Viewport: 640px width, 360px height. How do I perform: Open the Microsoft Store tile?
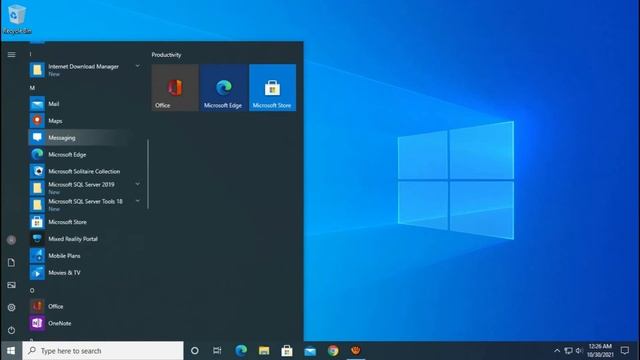click(x=272, y=87)
